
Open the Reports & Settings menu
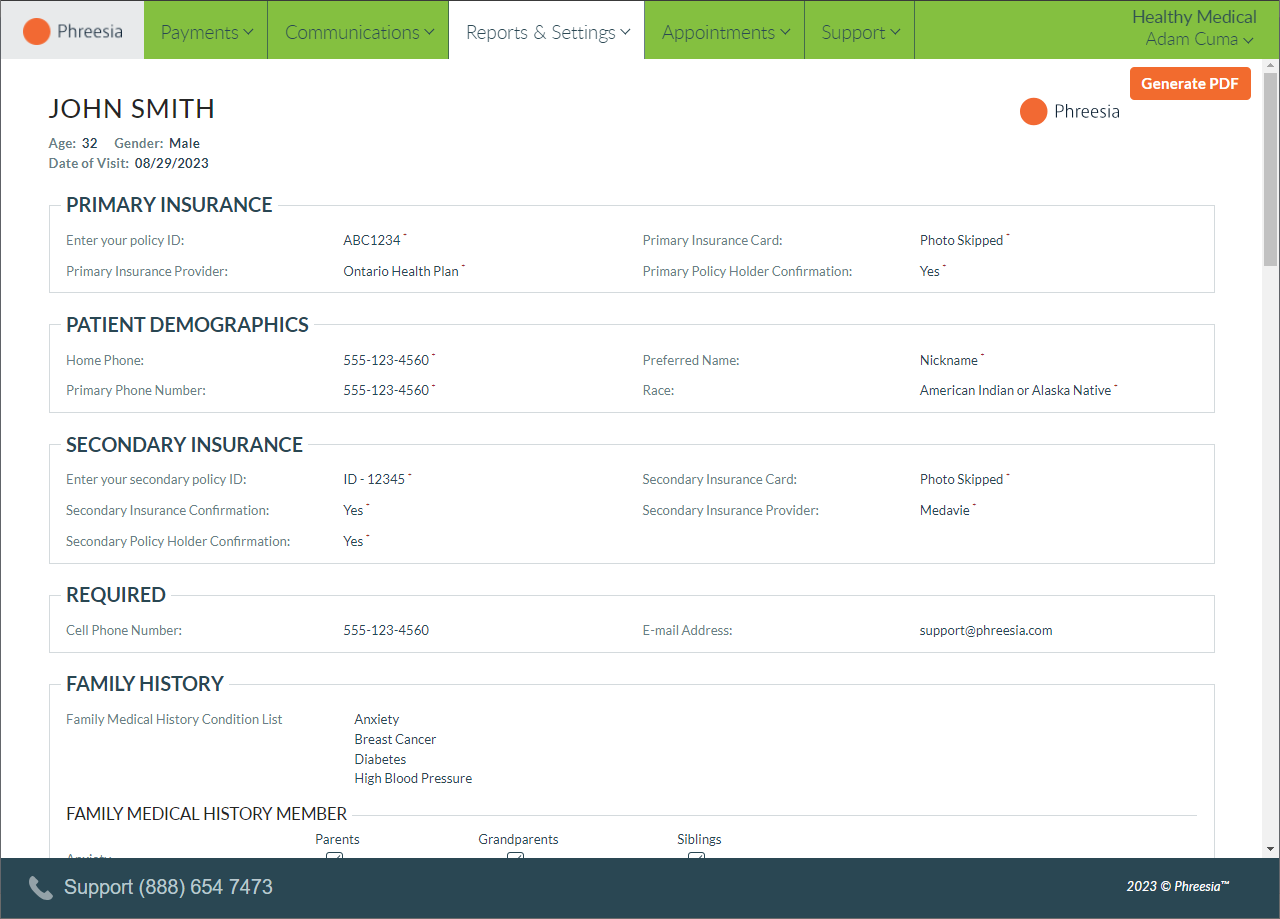[547, 32]
